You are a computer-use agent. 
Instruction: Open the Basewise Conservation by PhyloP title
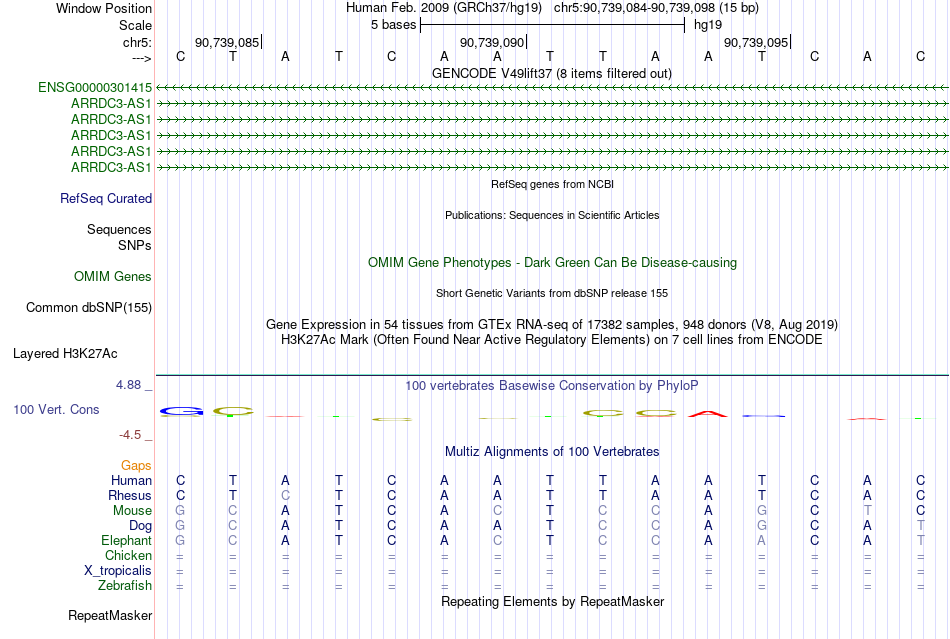click(552, 385)
